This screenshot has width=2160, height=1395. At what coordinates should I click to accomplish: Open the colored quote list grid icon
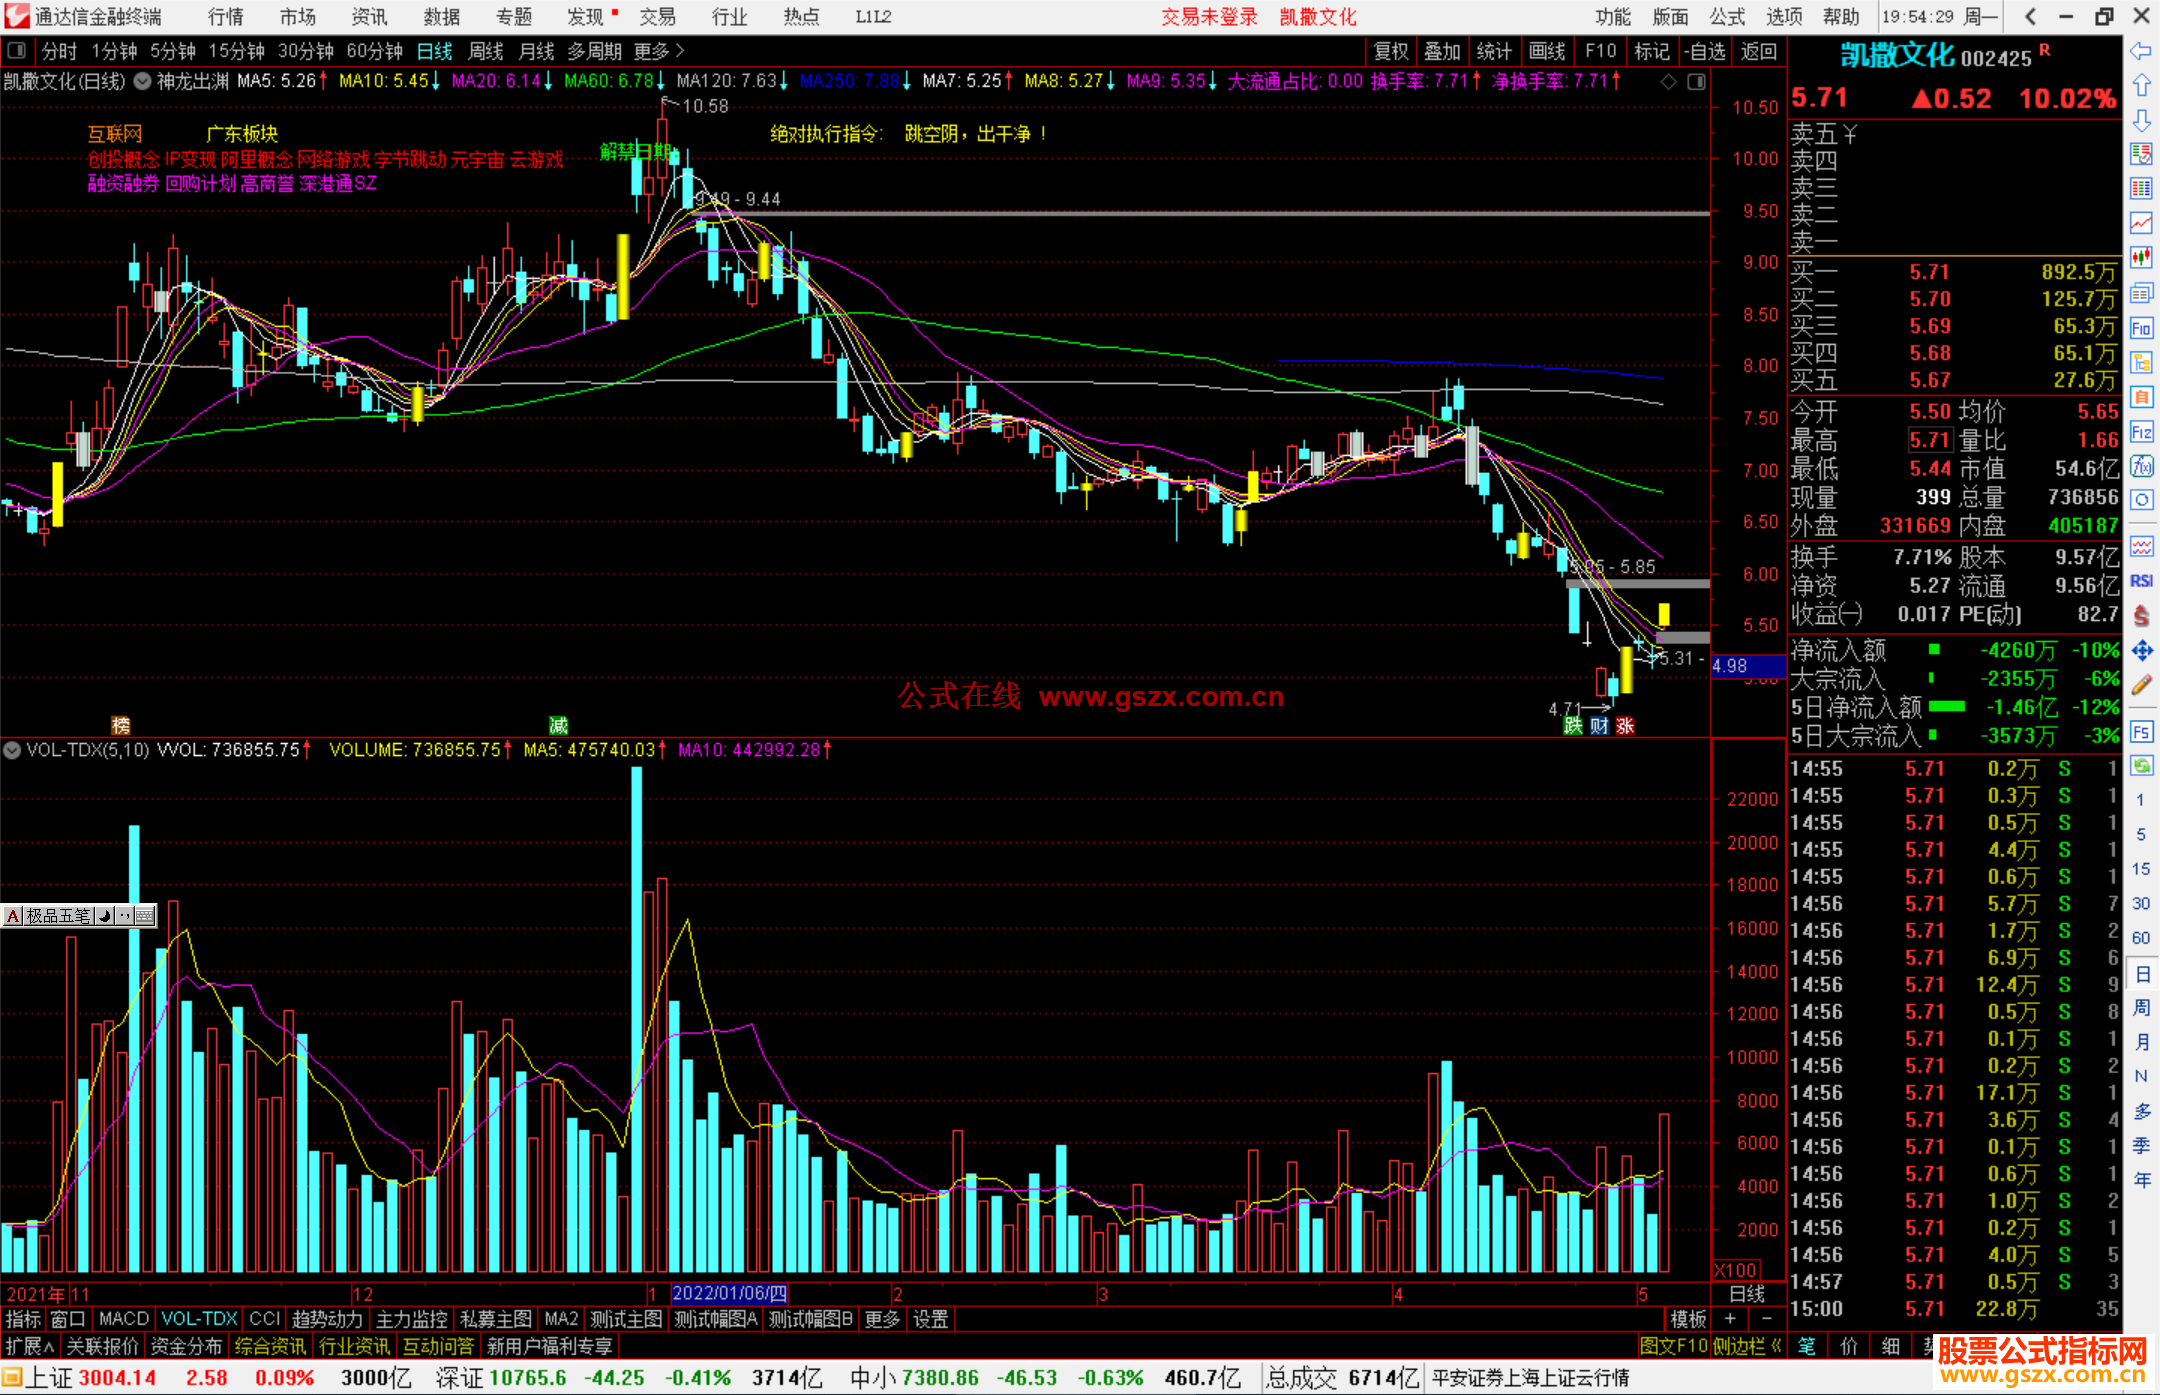(x=2141, y=188)
